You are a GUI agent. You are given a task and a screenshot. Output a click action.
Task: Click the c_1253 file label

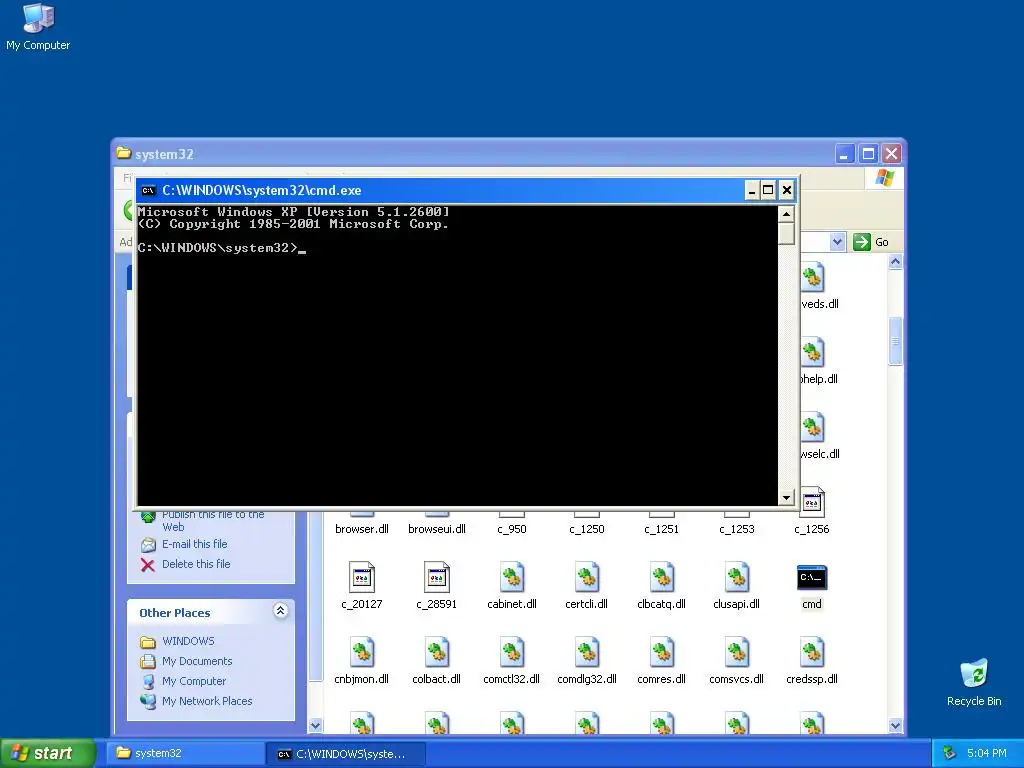(x=737, y=529)
